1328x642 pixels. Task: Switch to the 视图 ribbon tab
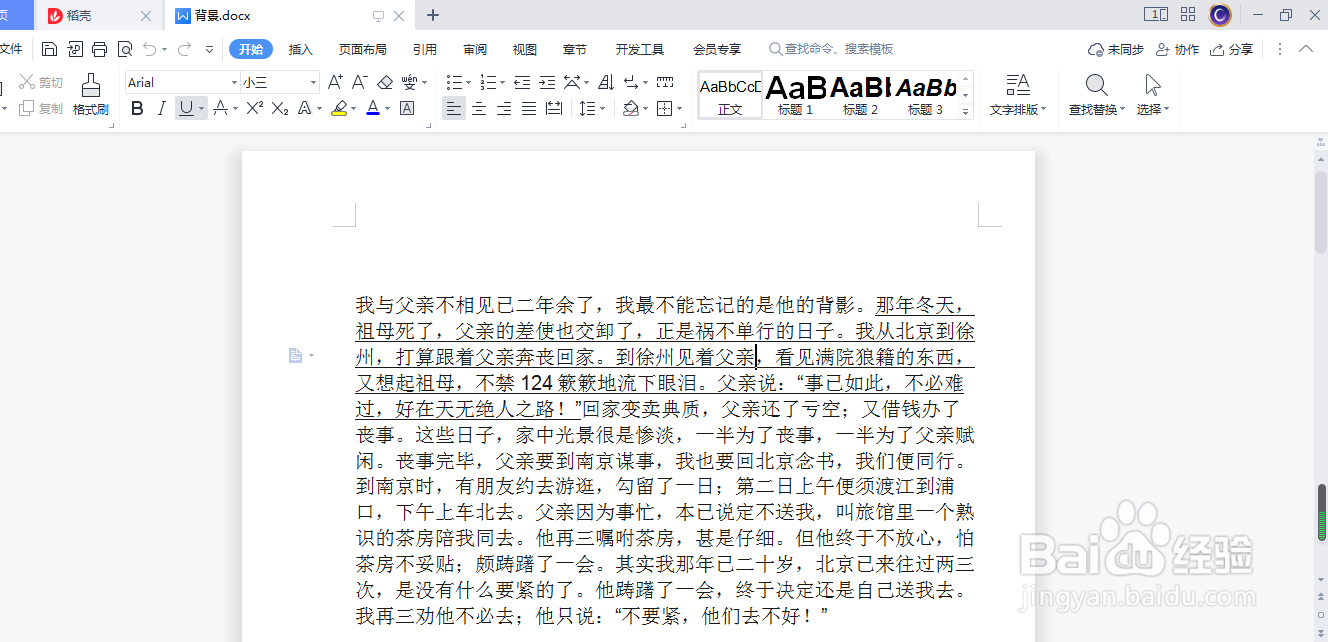525,49
